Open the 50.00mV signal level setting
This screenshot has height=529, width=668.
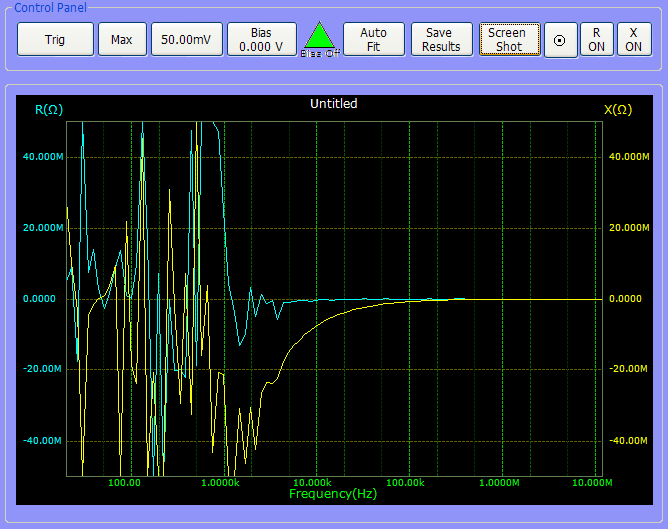pos(187,40)
